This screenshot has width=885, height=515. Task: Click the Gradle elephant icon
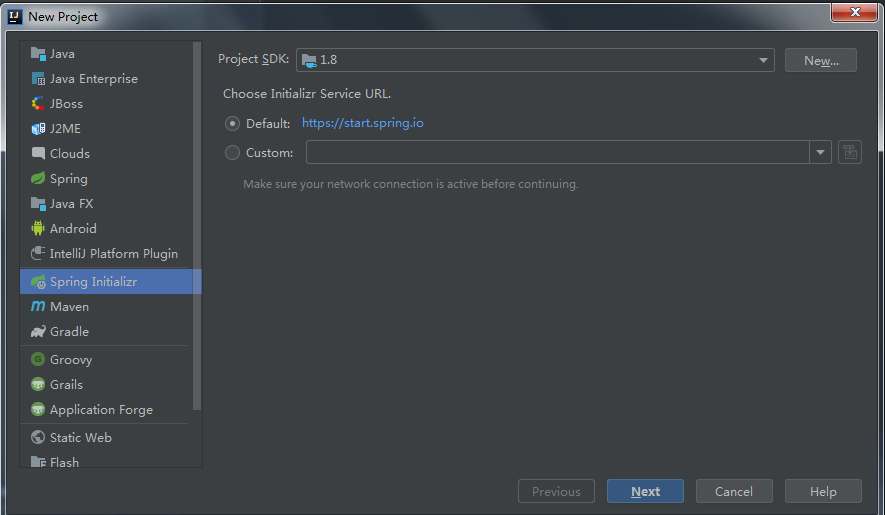(x=38, y=331)
